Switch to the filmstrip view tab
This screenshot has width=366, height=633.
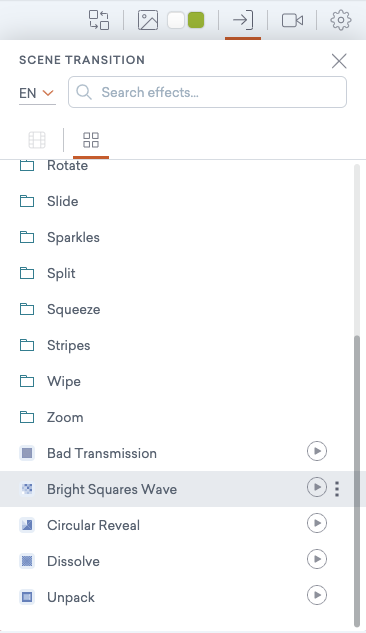37,140
